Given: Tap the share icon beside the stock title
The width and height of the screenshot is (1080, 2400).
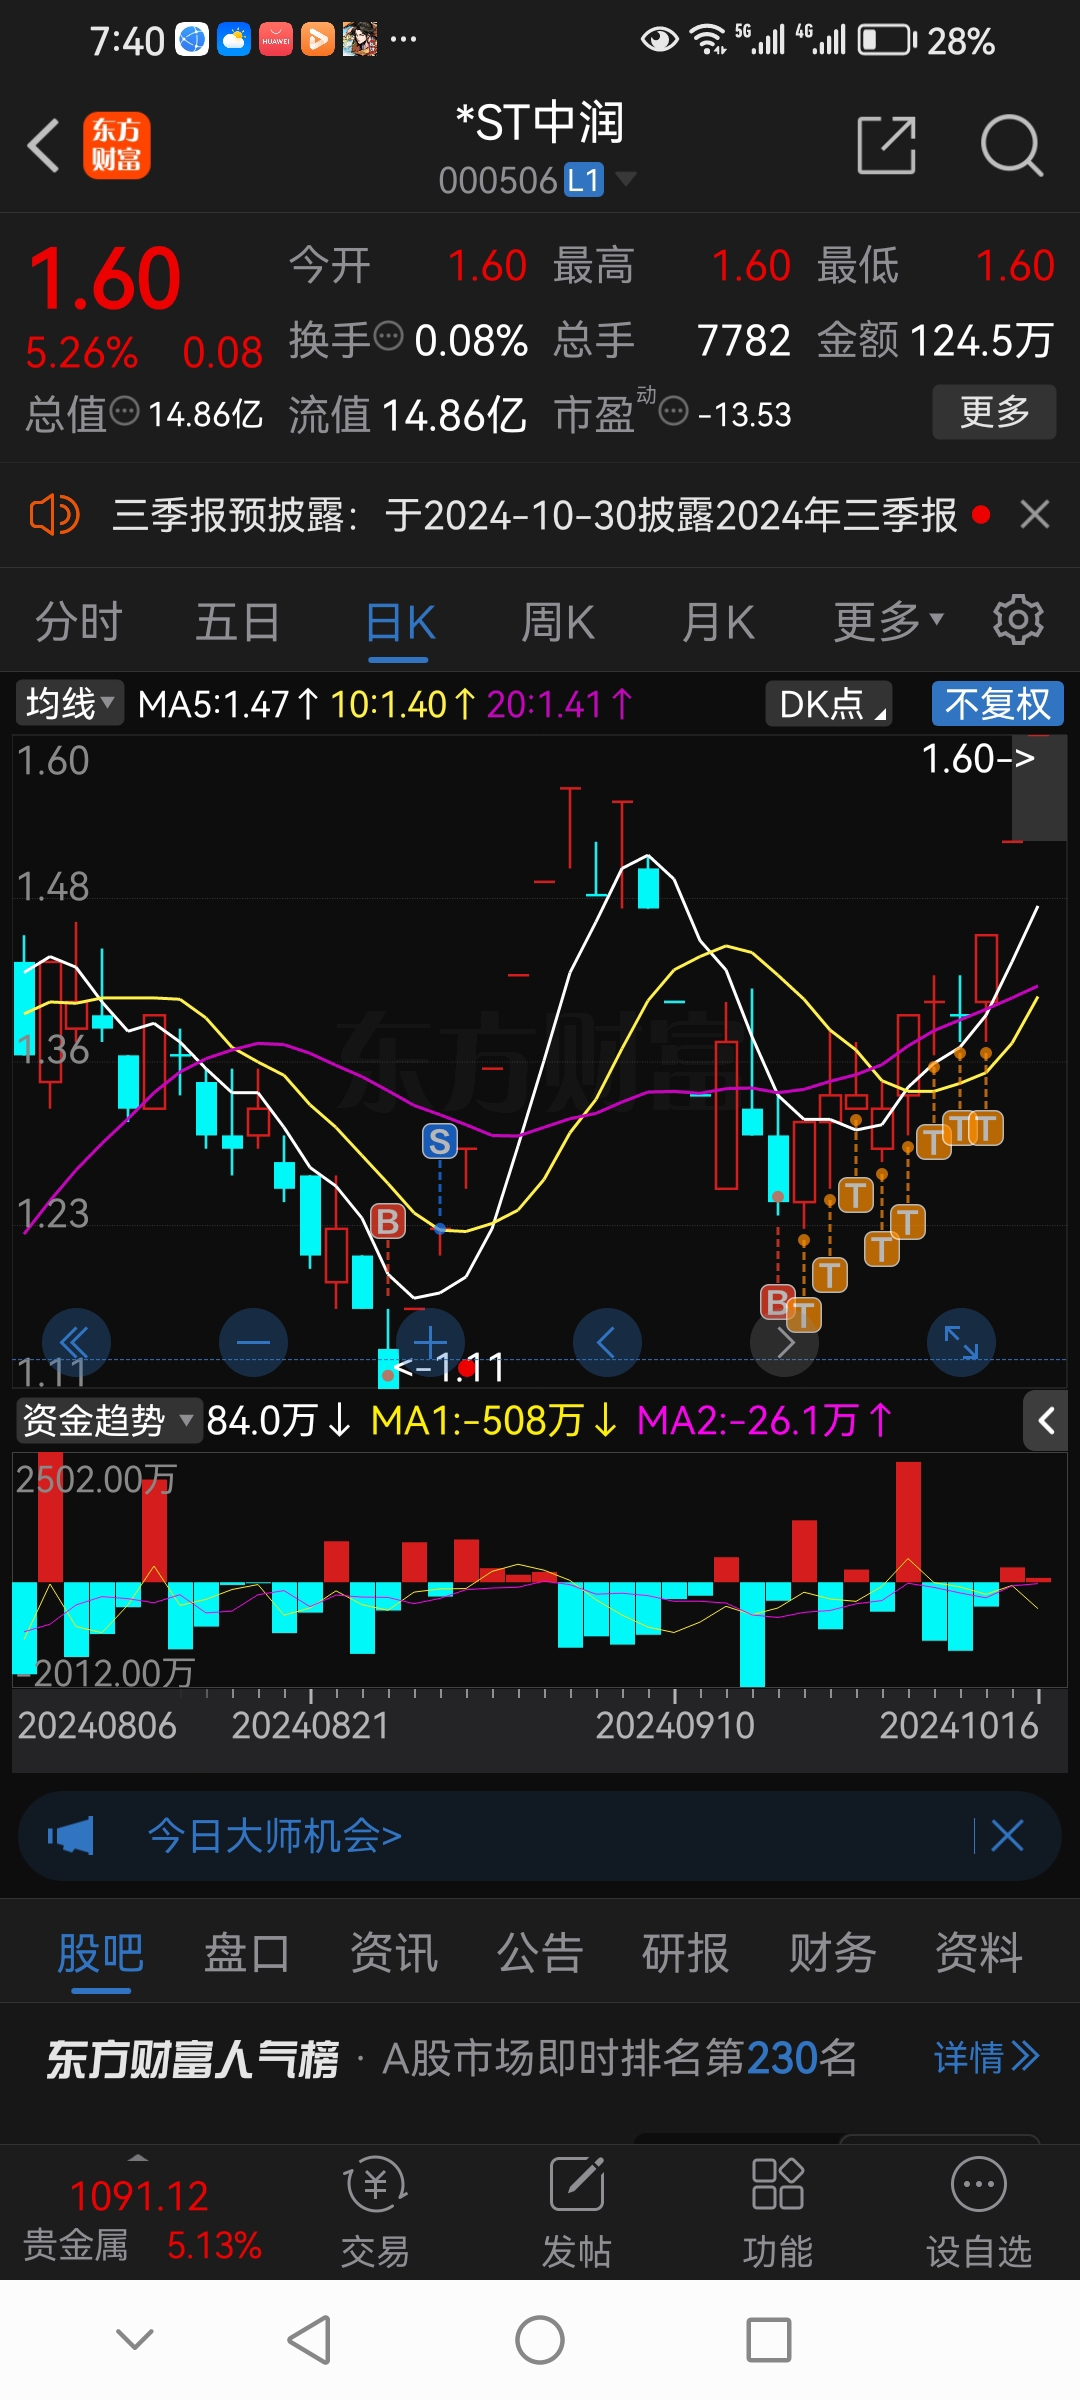Looking at the screenshot, I should [x=887, y=146].
